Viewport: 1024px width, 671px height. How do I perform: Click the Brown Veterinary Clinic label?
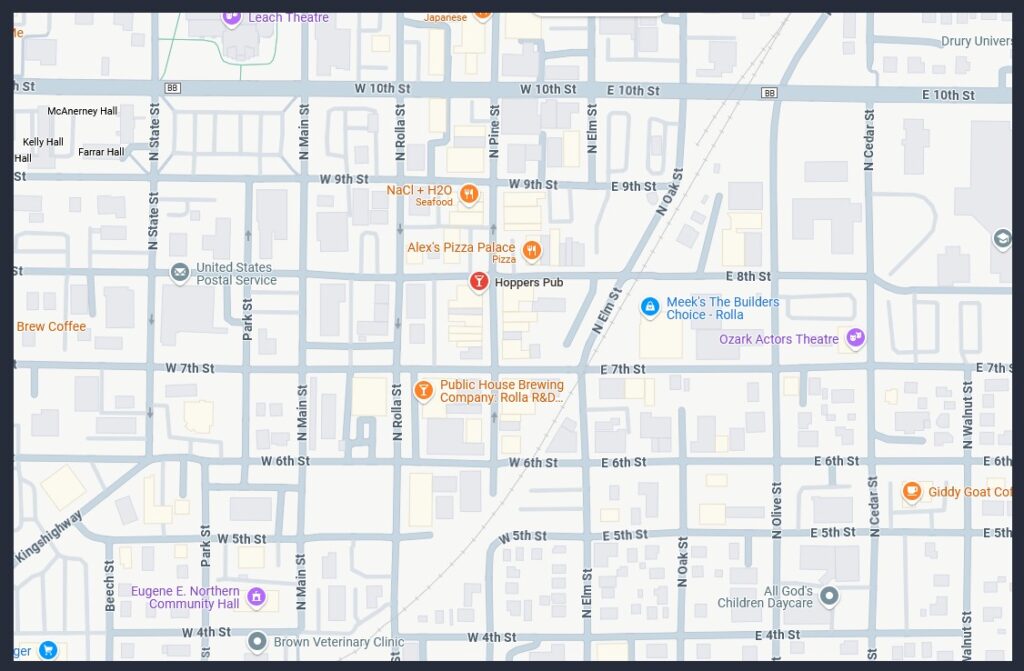pyautogui.click(x=339, y=642)
